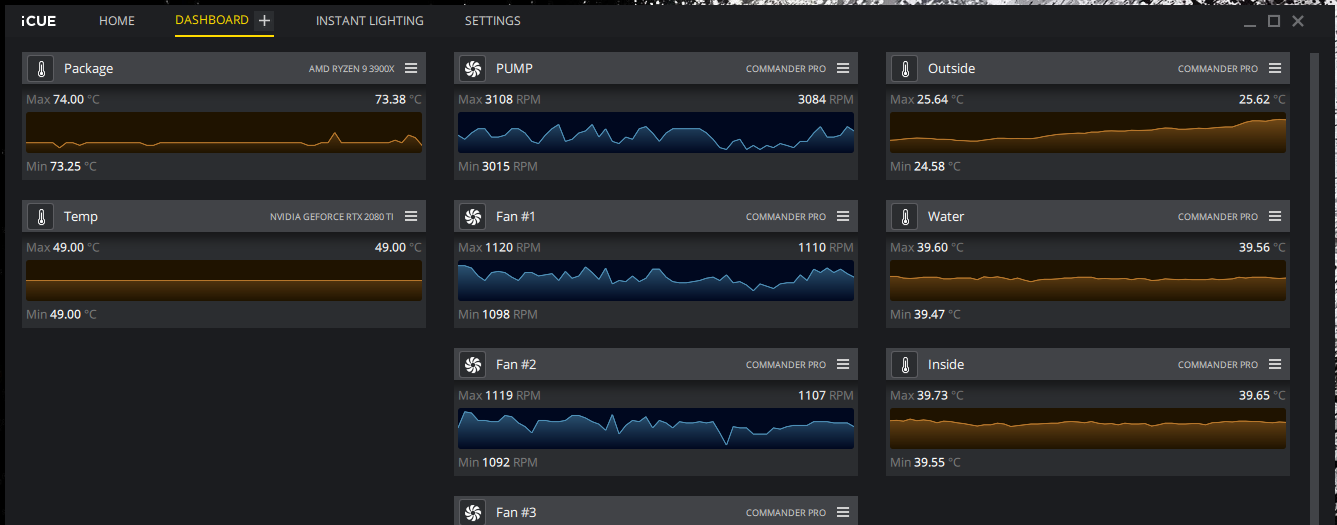Screen dimensions: 1337x525
Task: Click the fan icon on Fan #3 widget
Action: (473, 513)
